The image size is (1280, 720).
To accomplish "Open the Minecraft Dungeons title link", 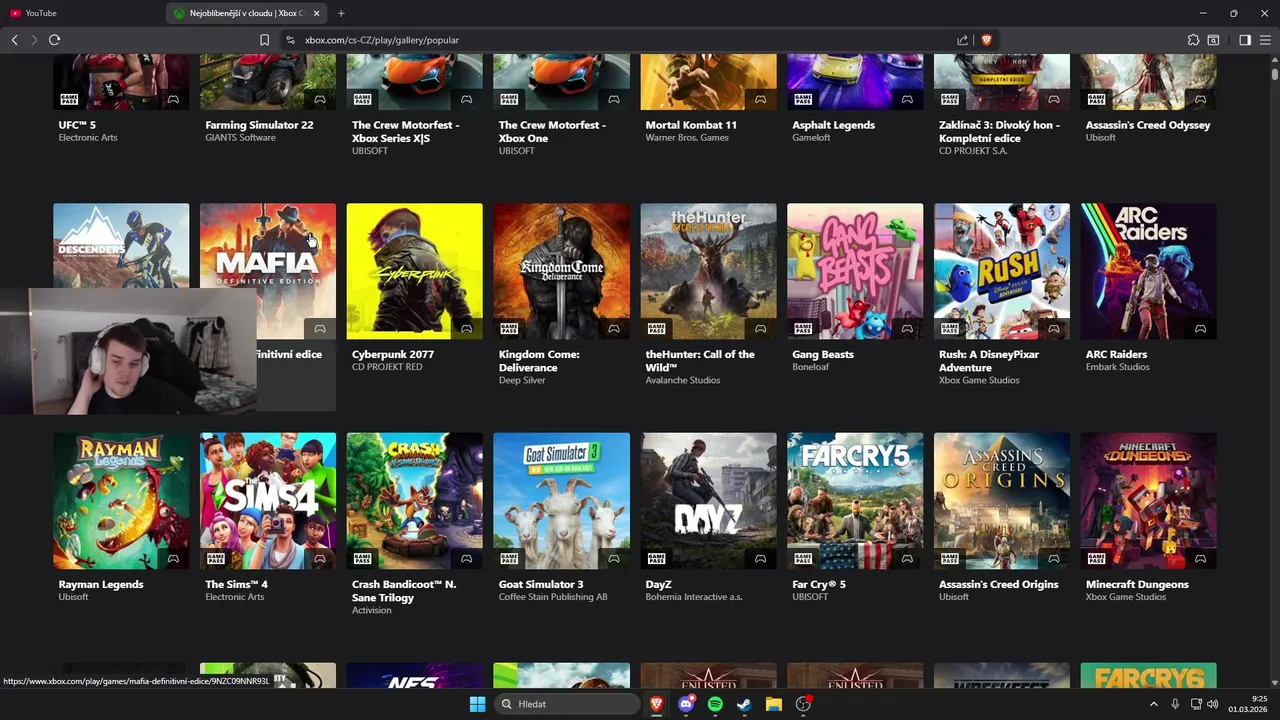I will coord(1137,584).
